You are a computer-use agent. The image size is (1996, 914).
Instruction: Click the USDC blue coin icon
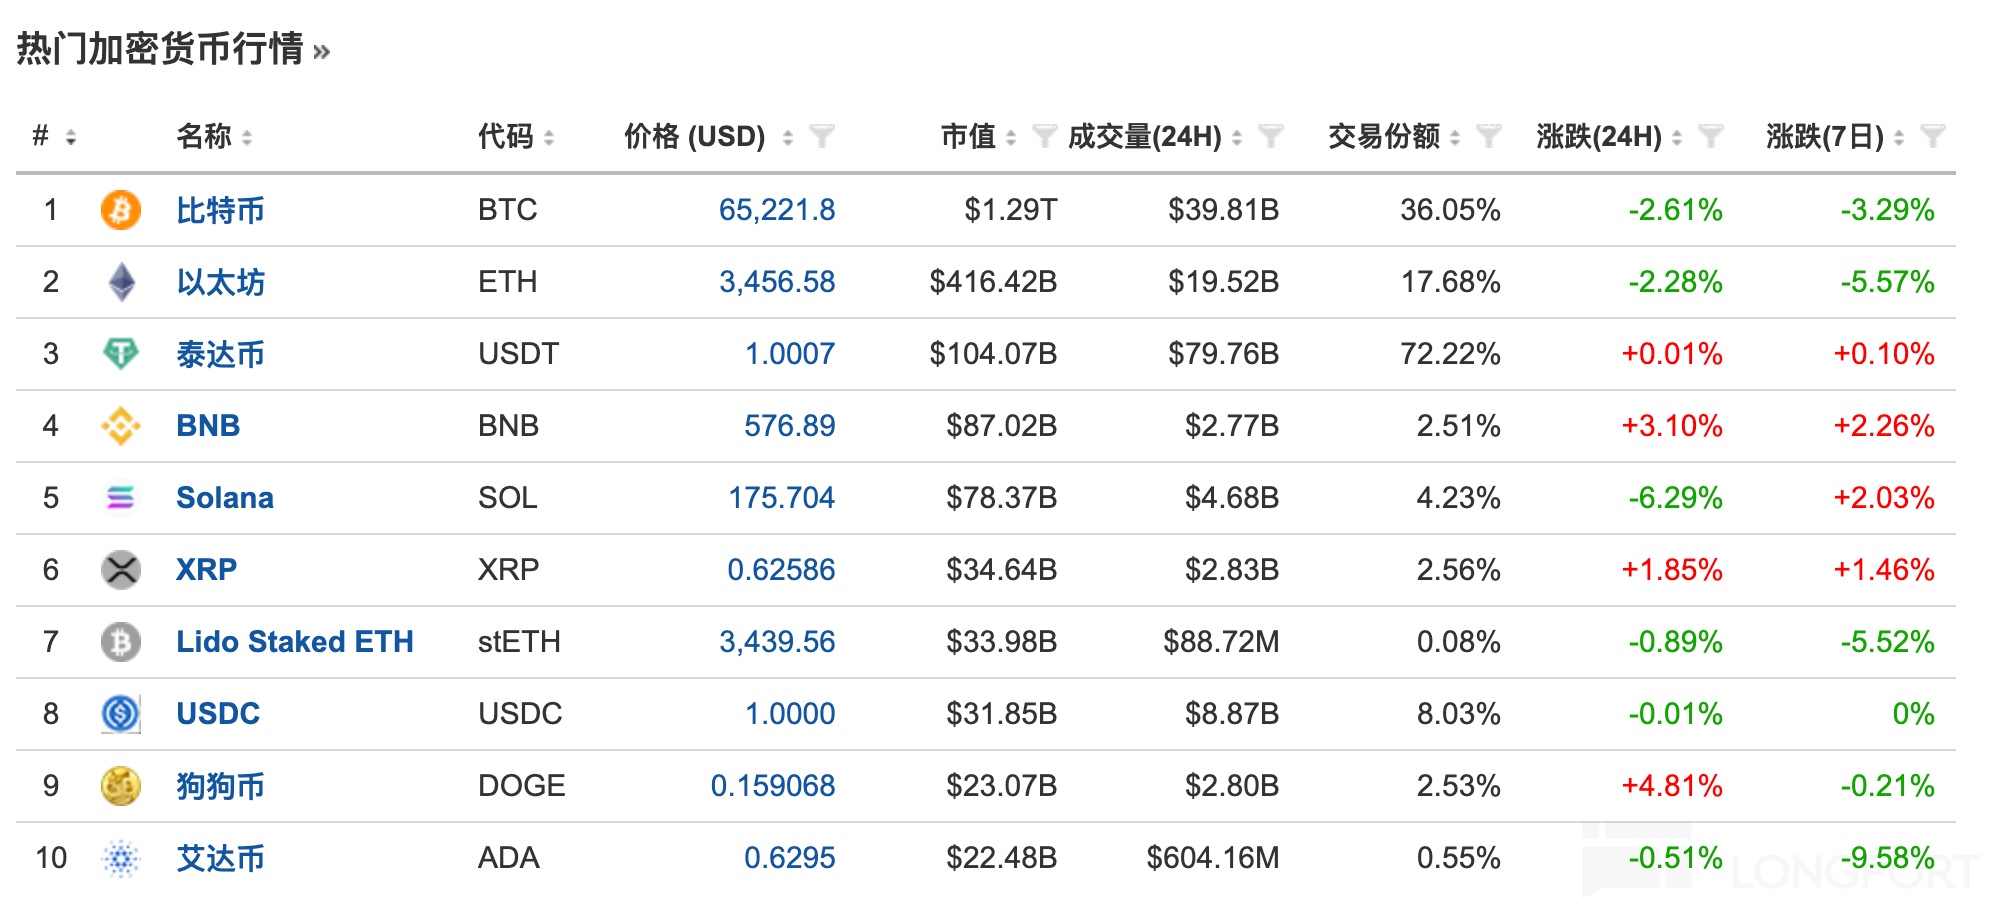pyautogui.click(x=121, y=714)
